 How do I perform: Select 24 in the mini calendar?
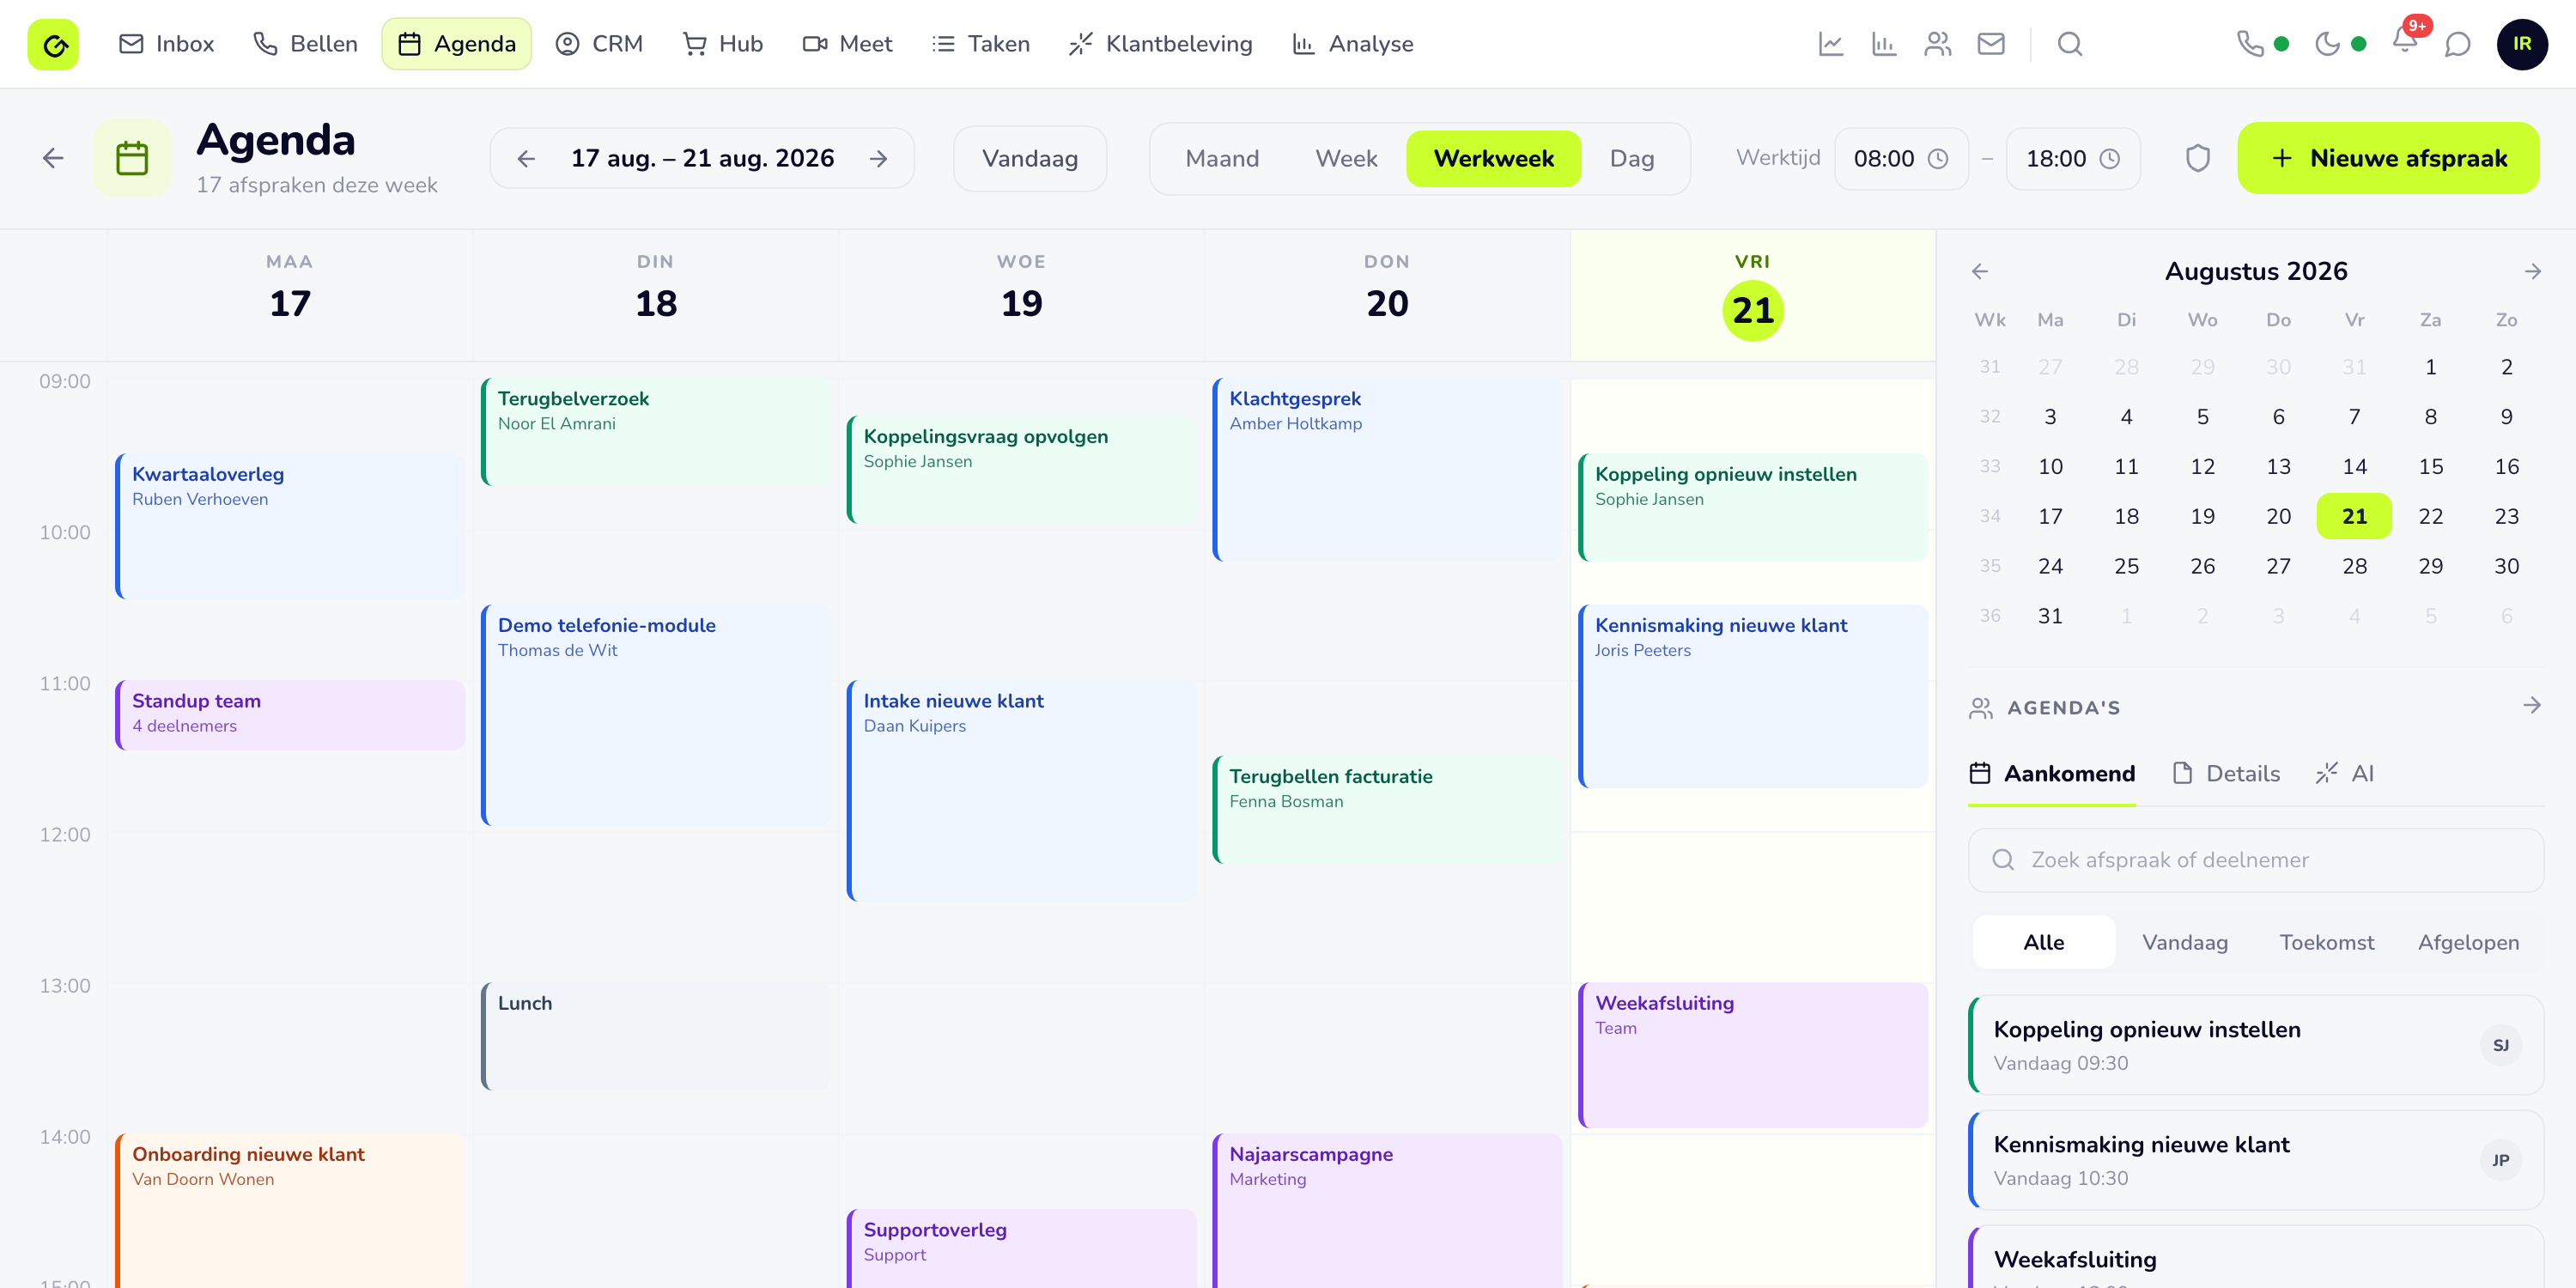pos(2050,566)
